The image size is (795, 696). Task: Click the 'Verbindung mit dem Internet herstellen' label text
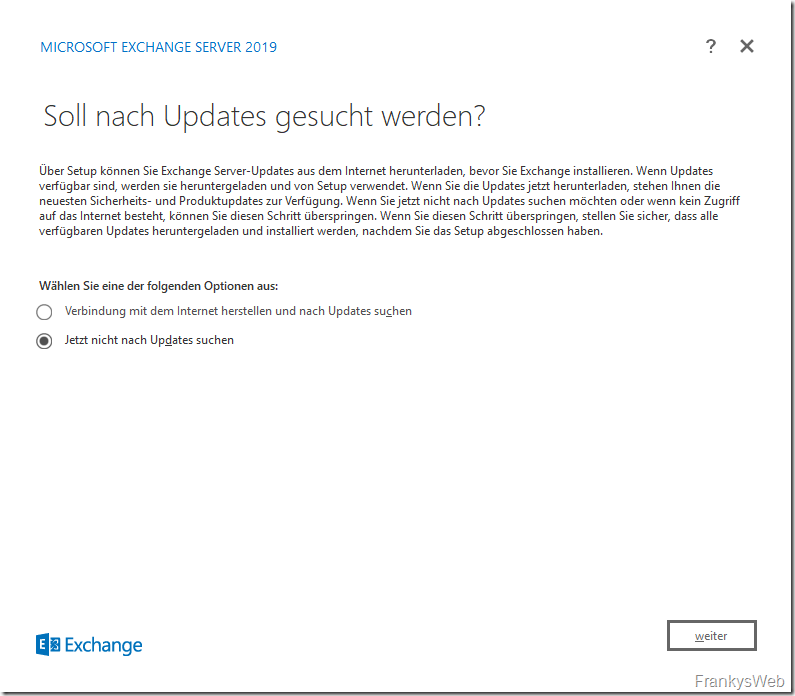[x=238, y=311]
